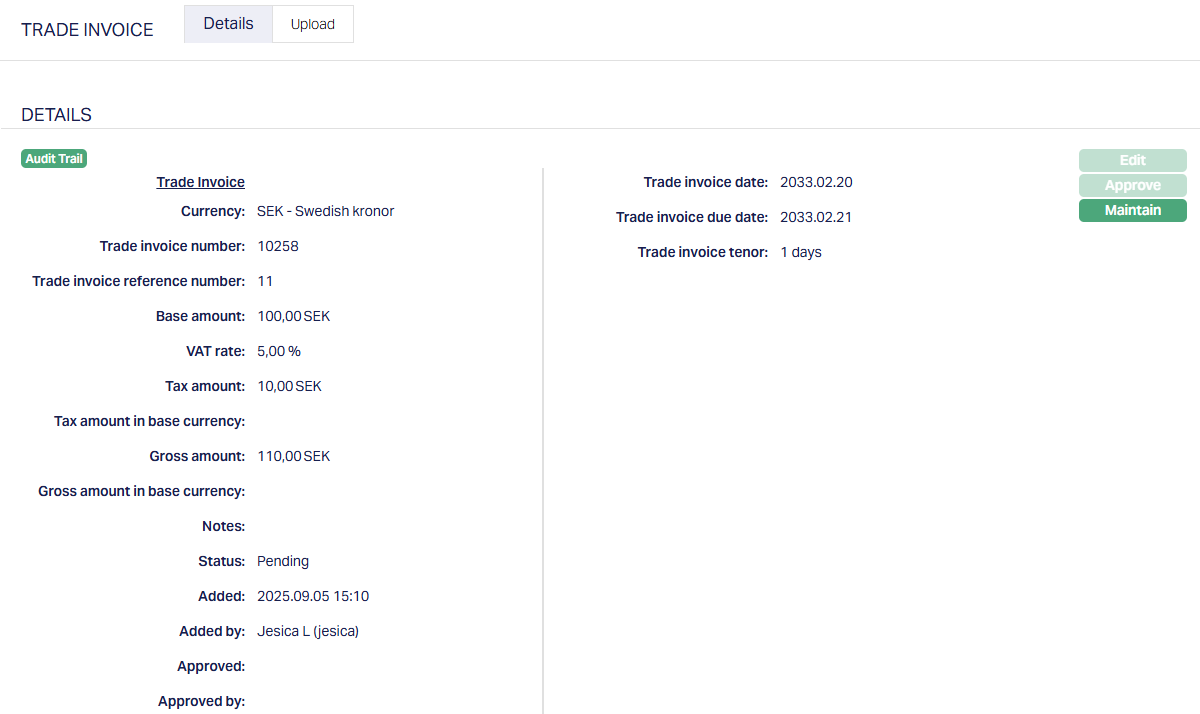Screen dimensions: 1200x714
Task: Click trade invoice number 10258
Action: [x=278, y=246]
